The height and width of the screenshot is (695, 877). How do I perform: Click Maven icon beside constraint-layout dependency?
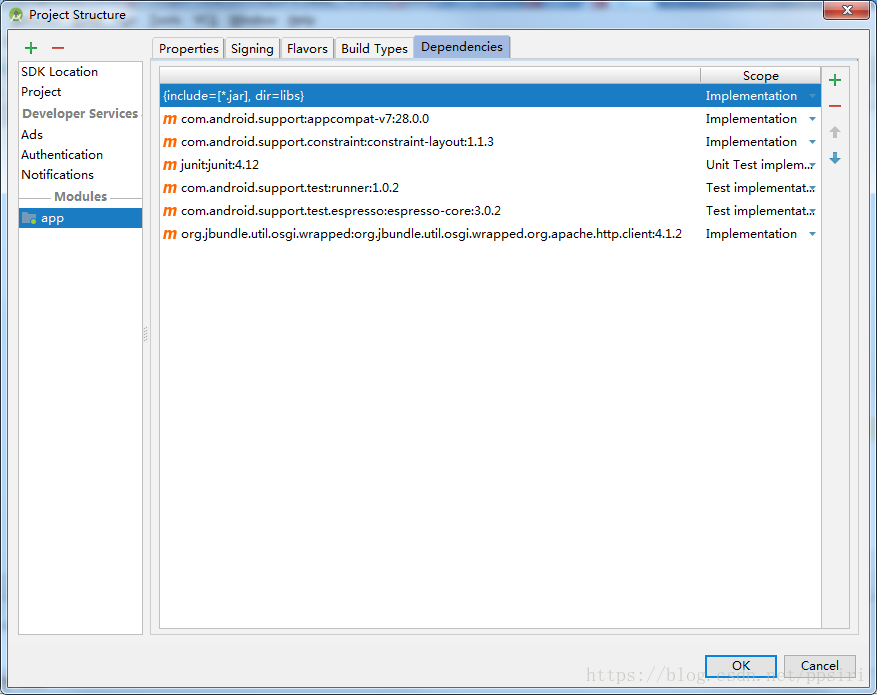point(169,142)
